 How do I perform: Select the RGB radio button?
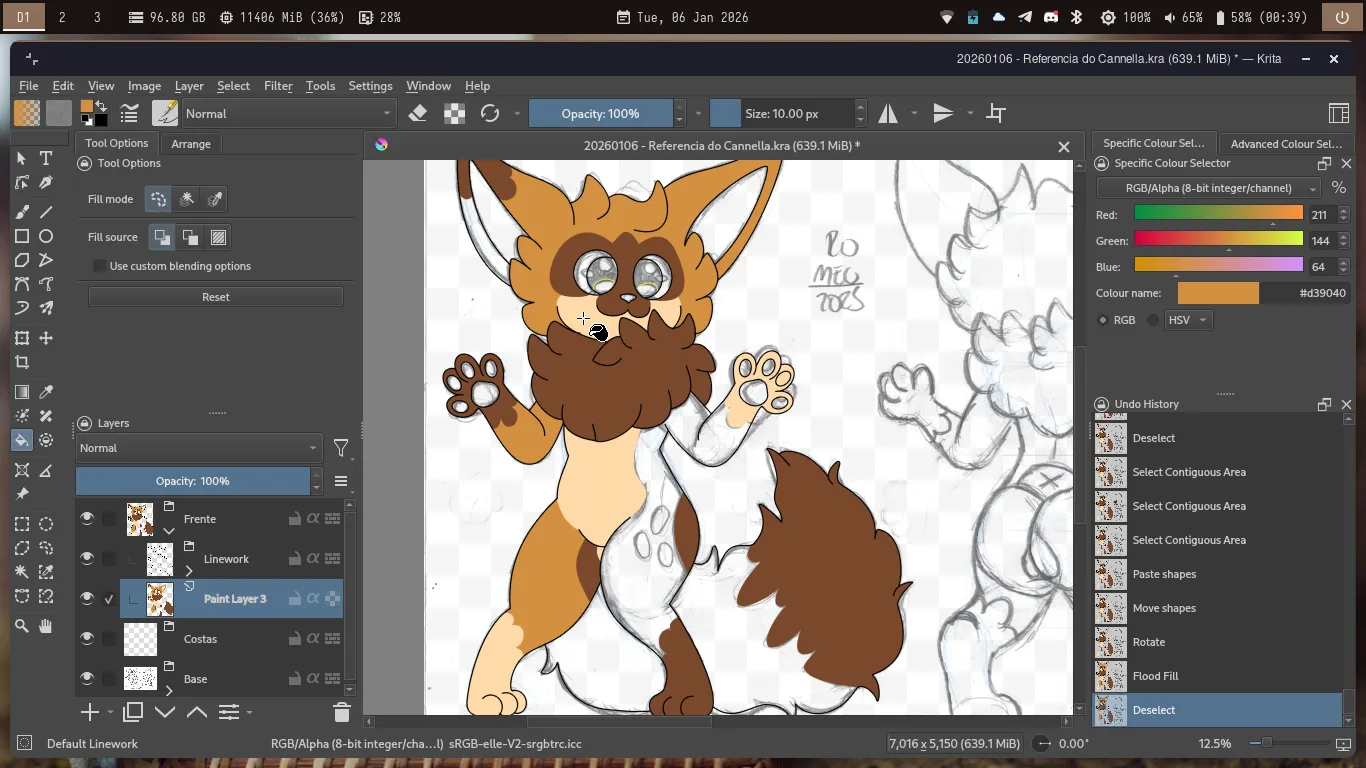[1103, 320]
